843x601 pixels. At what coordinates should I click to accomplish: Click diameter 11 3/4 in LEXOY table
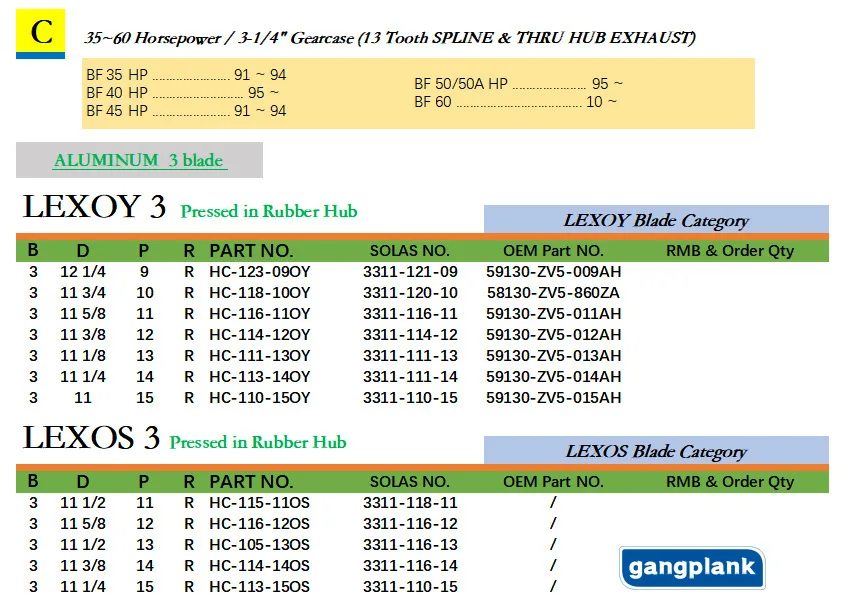tap(83, 293)
